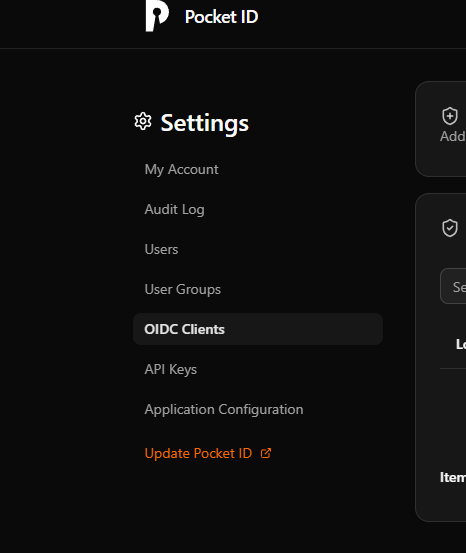
Task: Click the Pocket ID title text
Action: 222,17
